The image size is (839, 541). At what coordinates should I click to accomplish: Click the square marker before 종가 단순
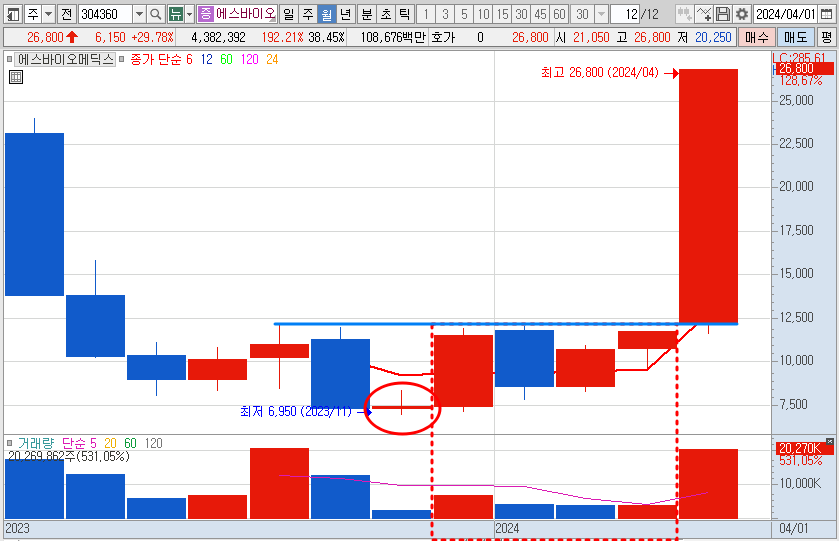tap(121, 59)
